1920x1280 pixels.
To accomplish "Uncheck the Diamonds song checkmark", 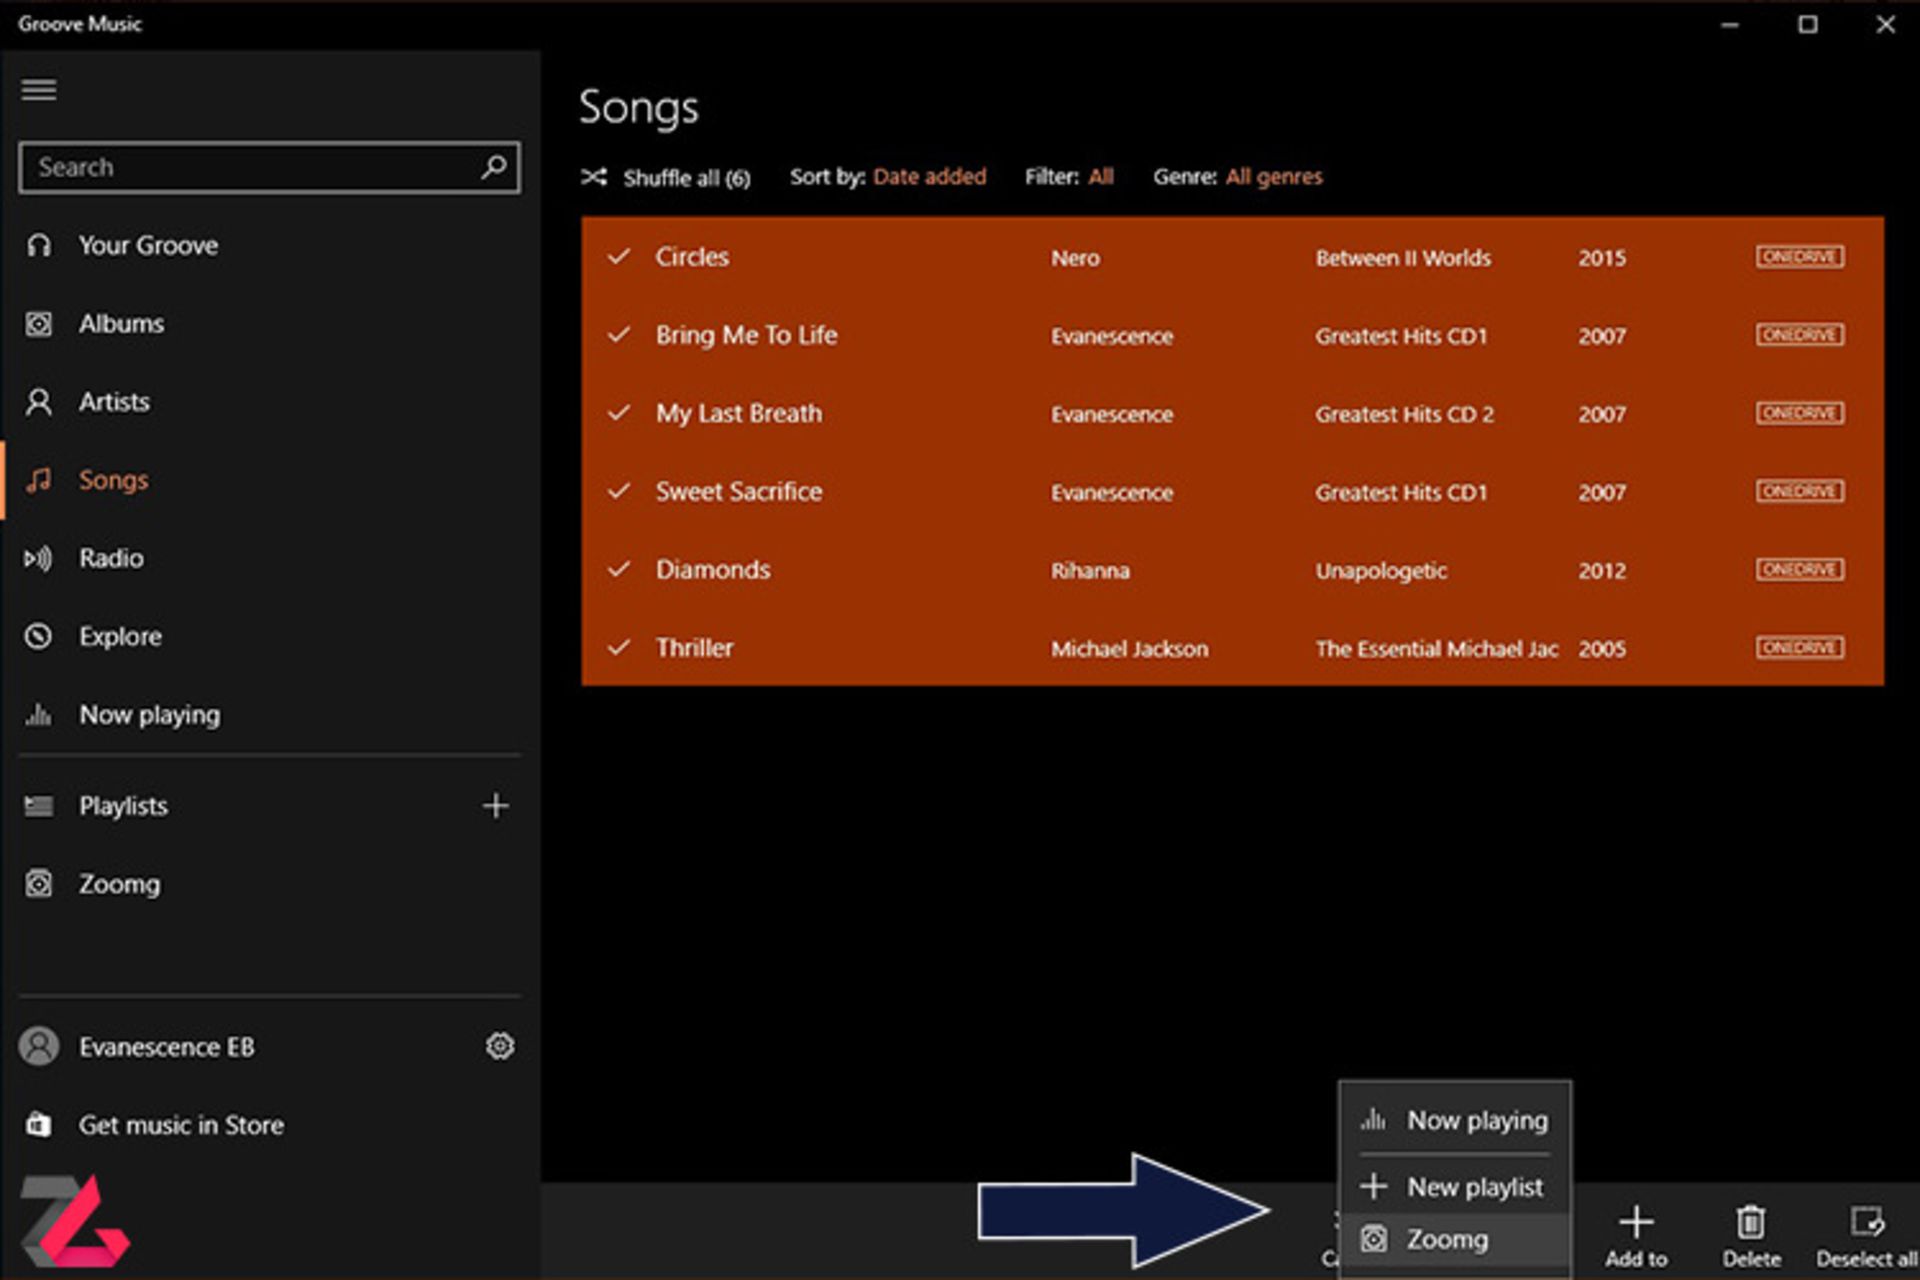I will pos(619,570).
